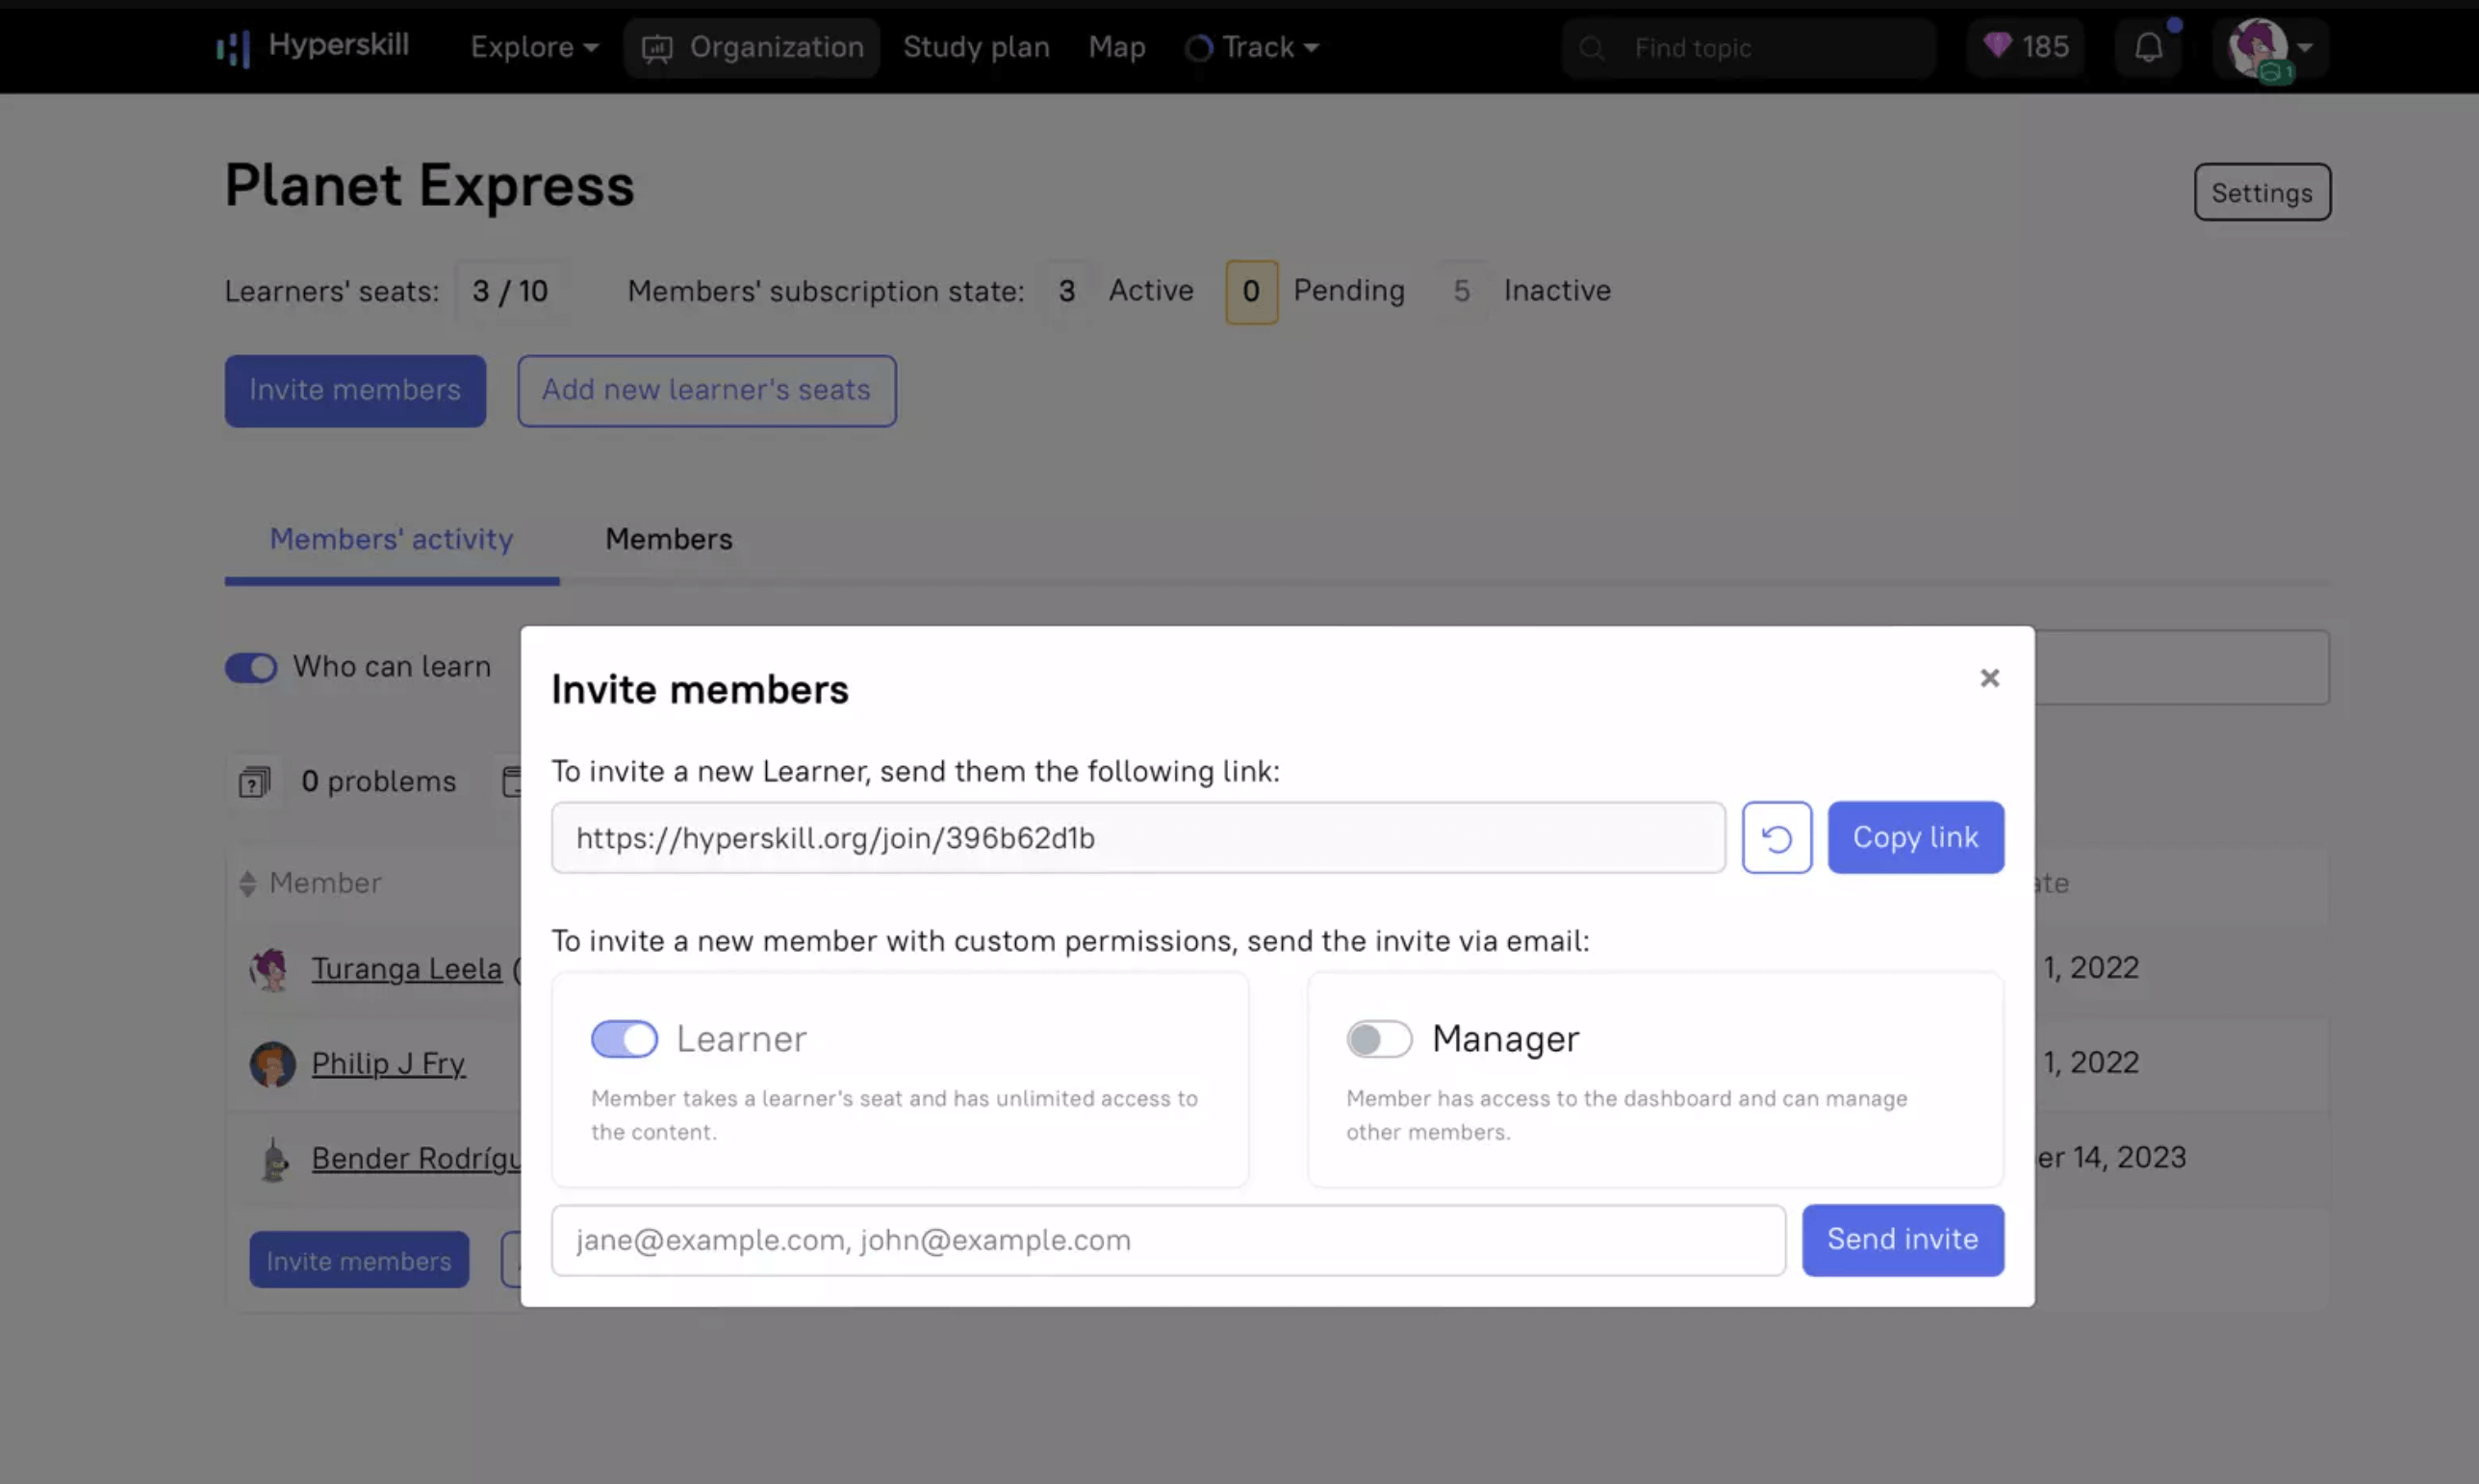Open the notifications bell
Screen dimensions: 2479x1484
(x=2148, y=47)
